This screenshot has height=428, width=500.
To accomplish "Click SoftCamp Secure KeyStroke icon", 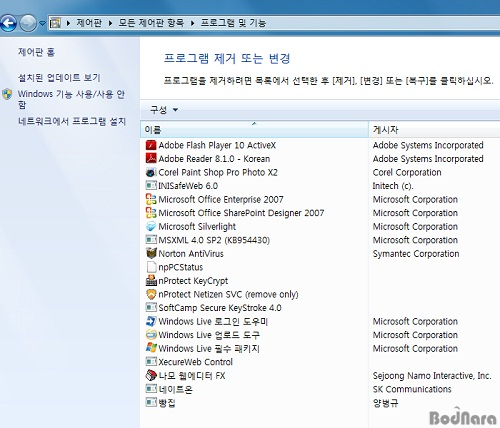I will pyautogui.click(x=151, y=307).
